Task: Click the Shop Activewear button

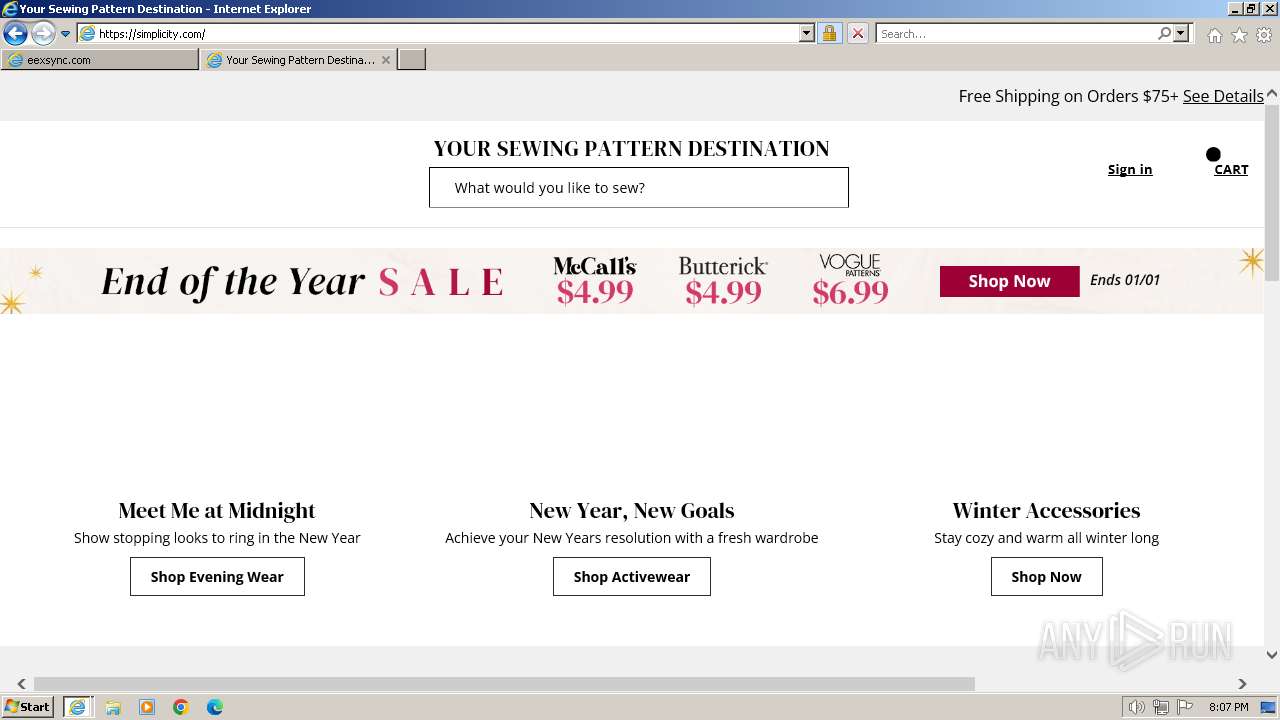Action: pos(632,576)
